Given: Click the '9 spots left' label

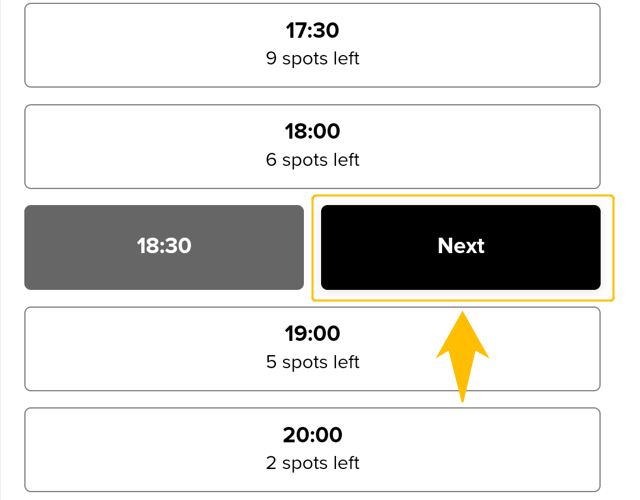Looking at the screenshot, I should click(x=313, y=59).
